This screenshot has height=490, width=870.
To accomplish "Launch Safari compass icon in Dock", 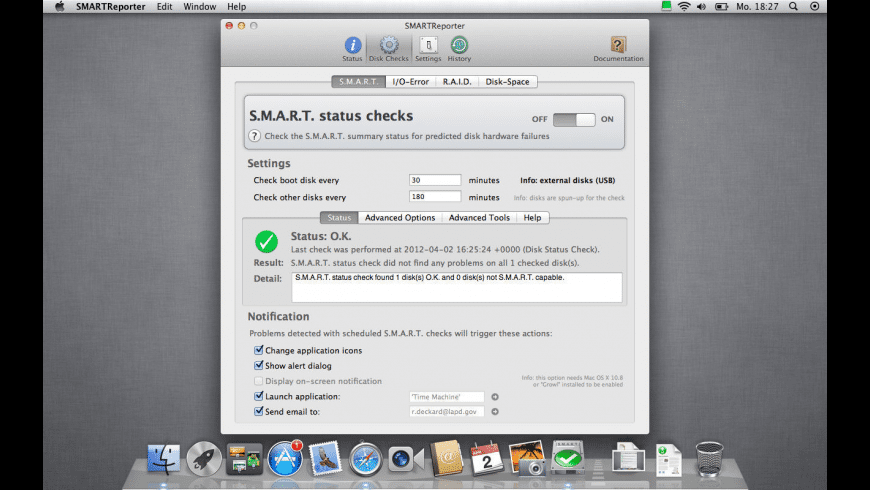I will coord(365,459).
